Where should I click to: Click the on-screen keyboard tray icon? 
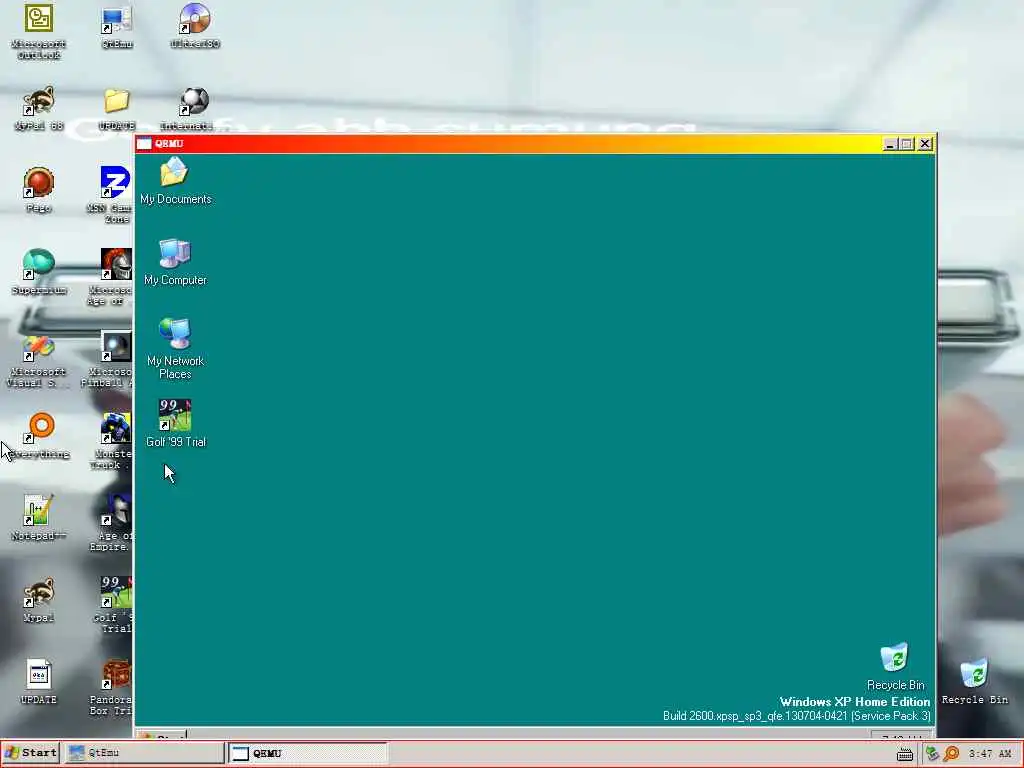tap(904, 754)
